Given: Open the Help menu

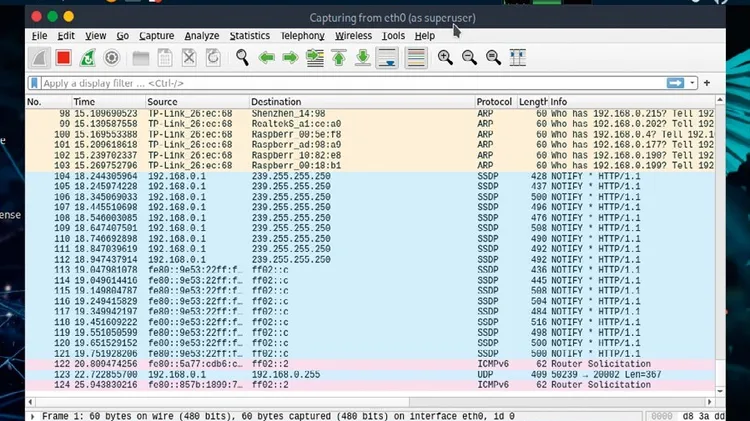Looking at the screenshot, I should (x=425, y=36).
